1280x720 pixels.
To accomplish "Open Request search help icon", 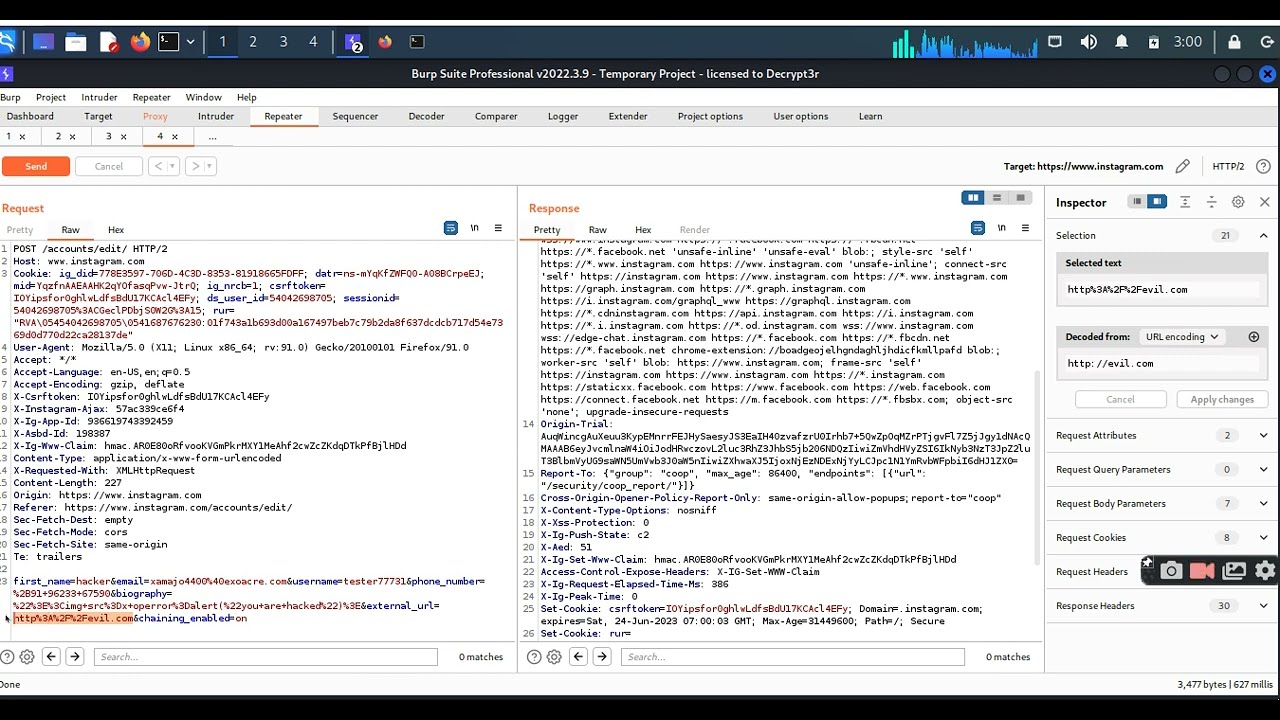I will point(7,657).
